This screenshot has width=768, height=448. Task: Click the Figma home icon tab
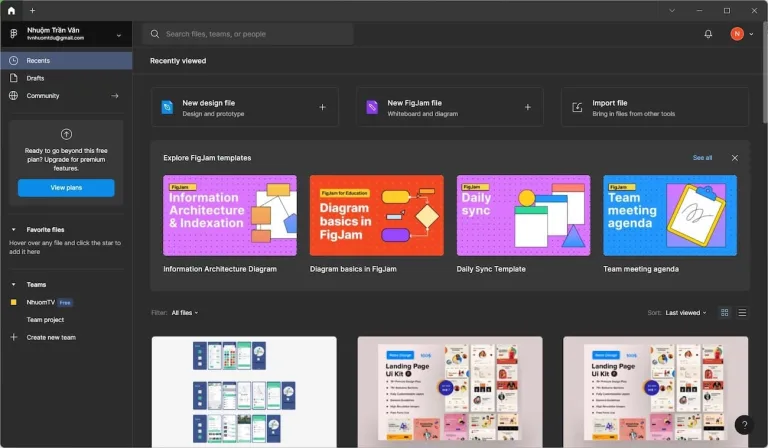11,10
